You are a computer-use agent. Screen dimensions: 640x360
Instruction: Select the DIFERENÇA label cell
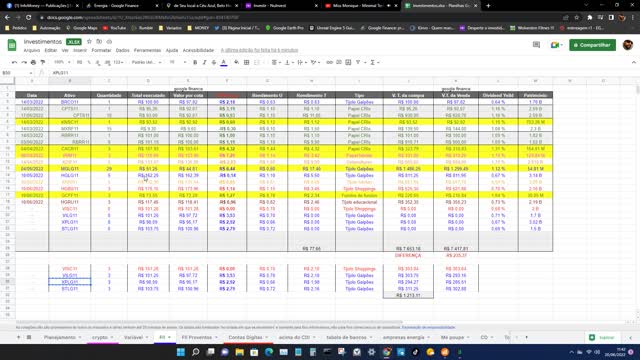click(x=408, y=256)
